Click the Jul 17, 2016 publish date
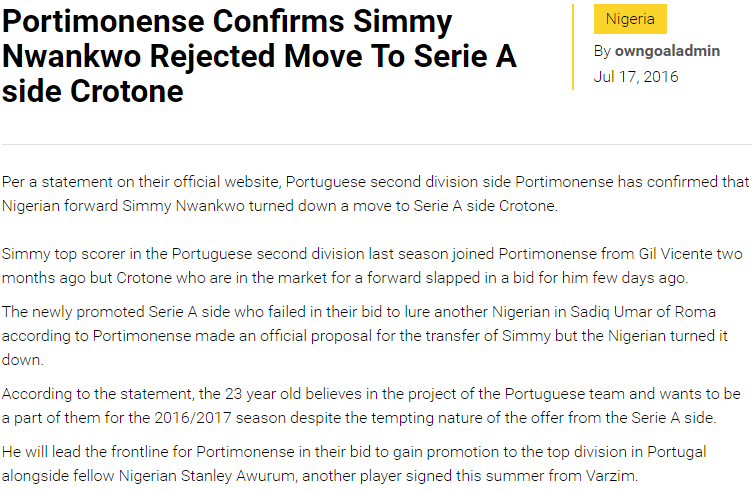The width and height of the screenshot is (753, 490). click(635, 76)
